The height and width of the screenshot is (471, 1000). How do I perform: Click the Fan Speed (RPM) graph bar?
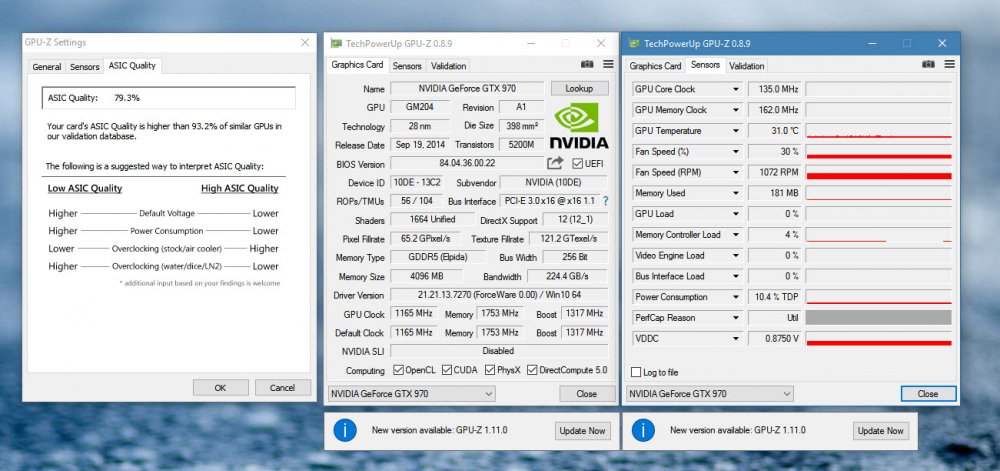point(878,173)
